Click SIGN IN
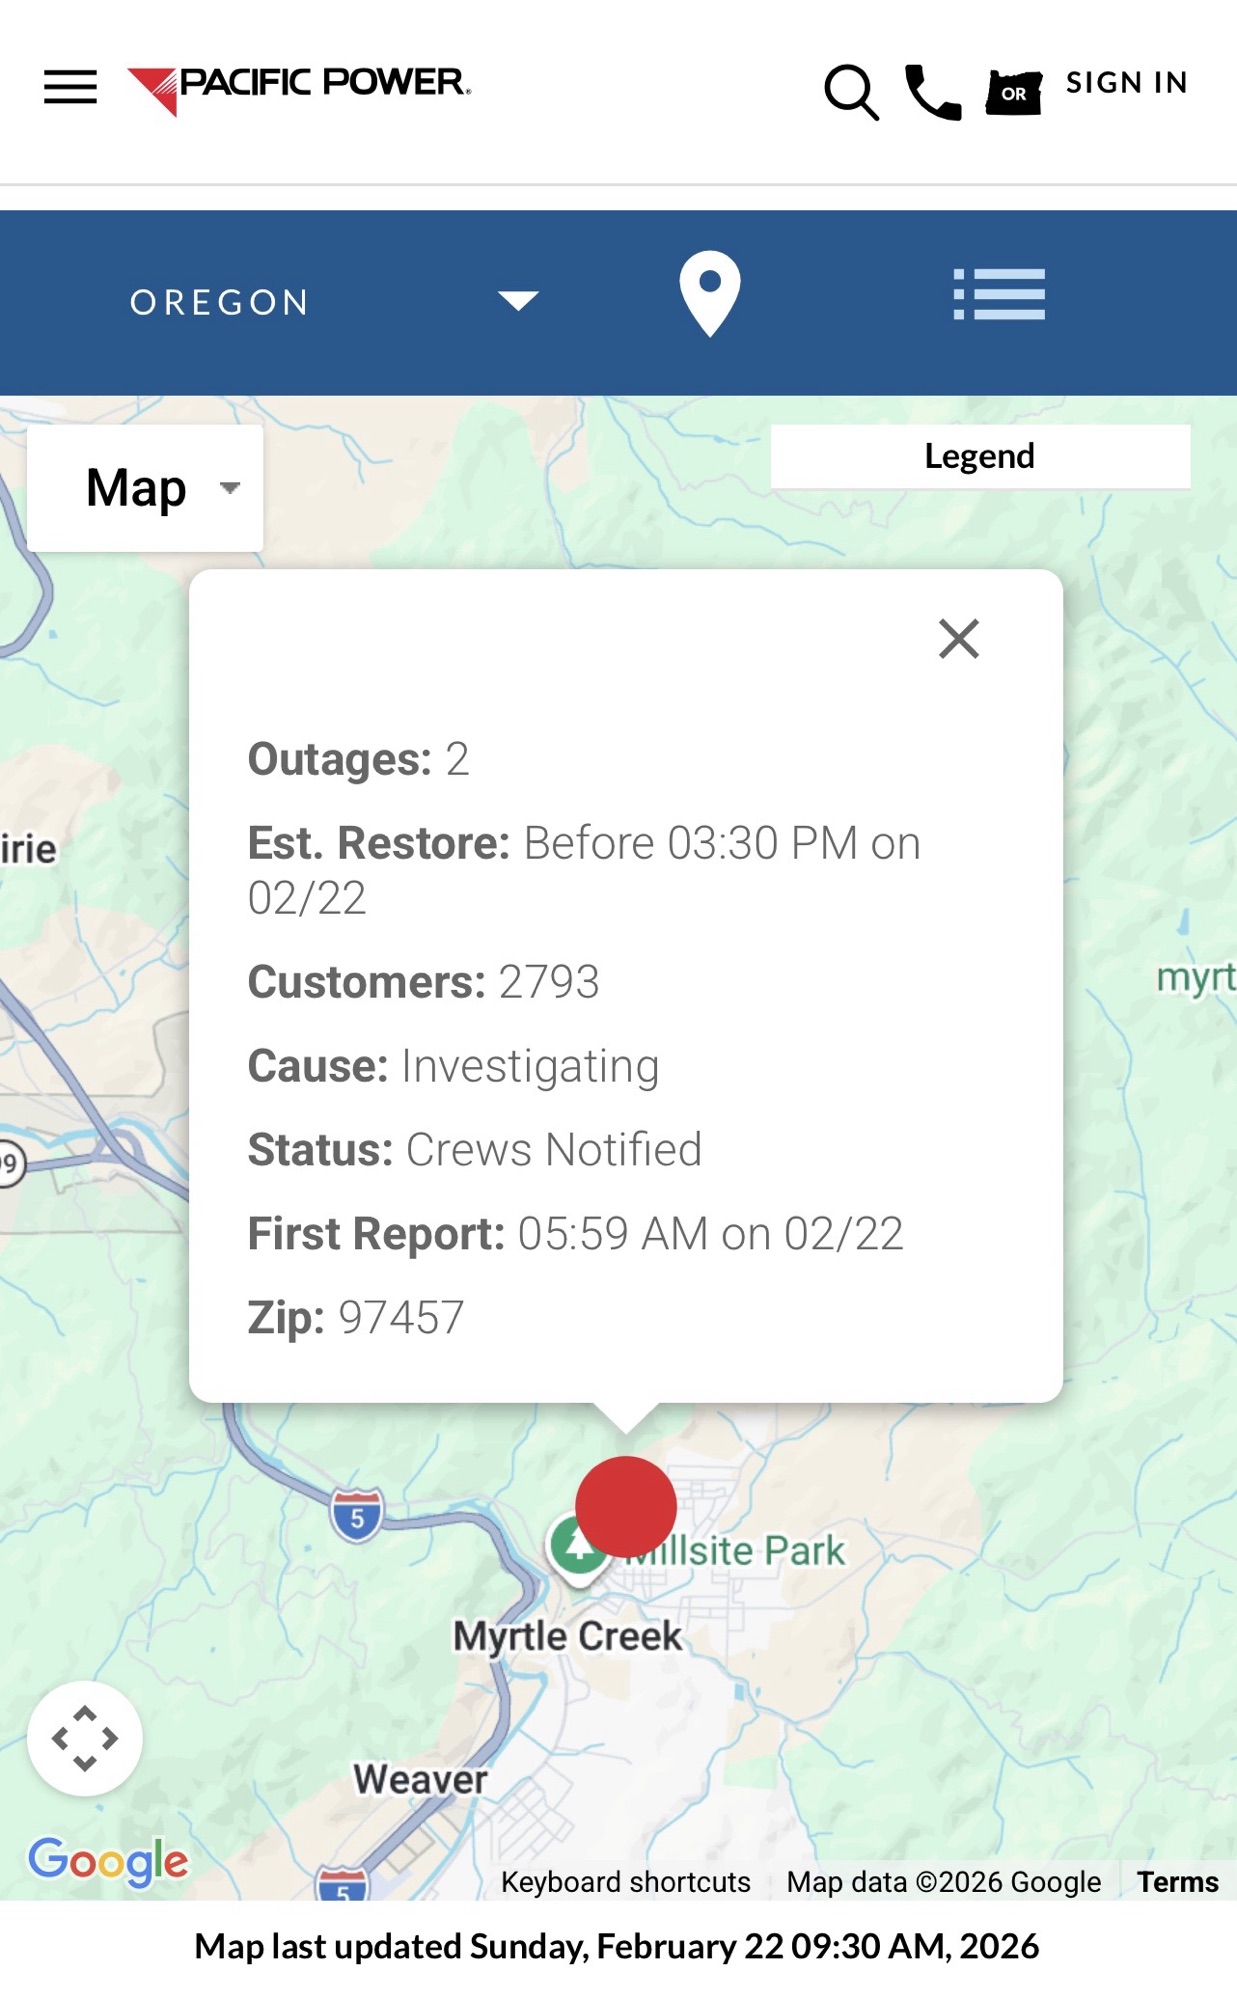Viewport: 1237px width, 2000px height. (1126, 83)
